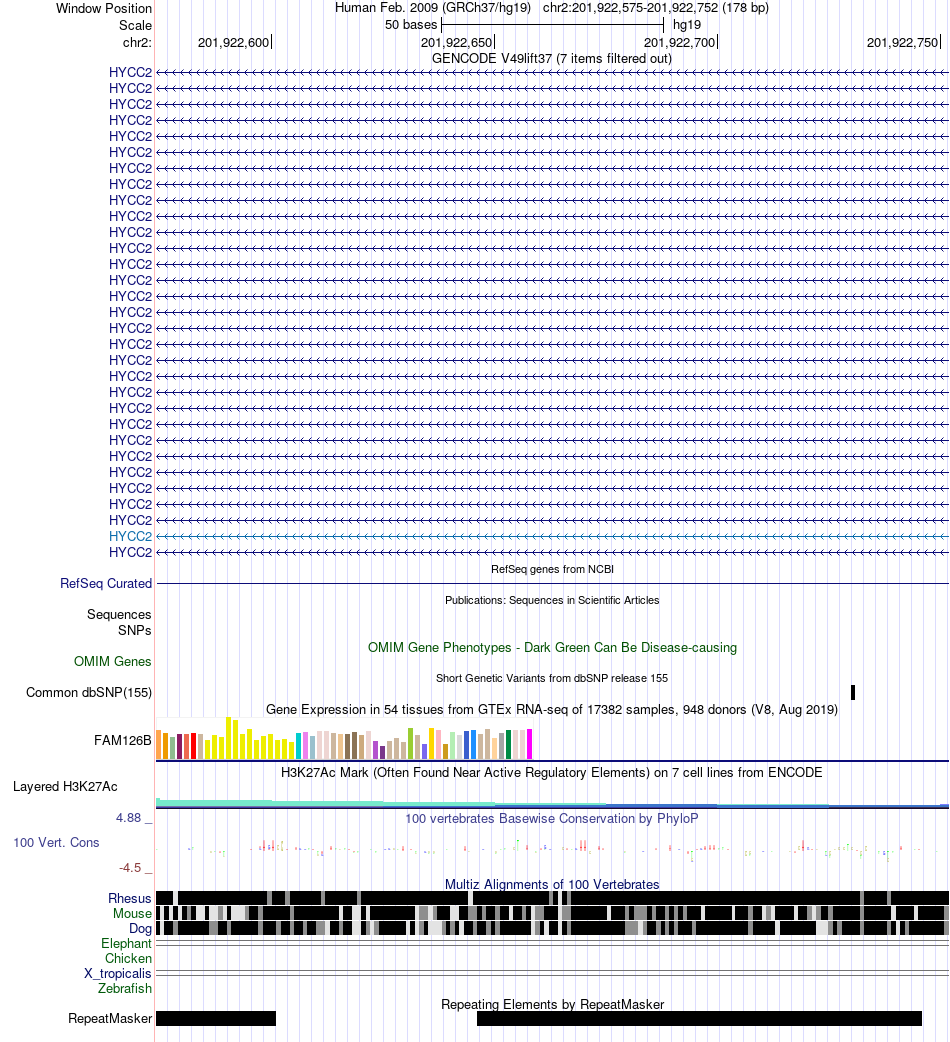The image size is (950, 1042).
Task: Click the hg19 label beside the scale bar
Action: (x=687, y=25)
